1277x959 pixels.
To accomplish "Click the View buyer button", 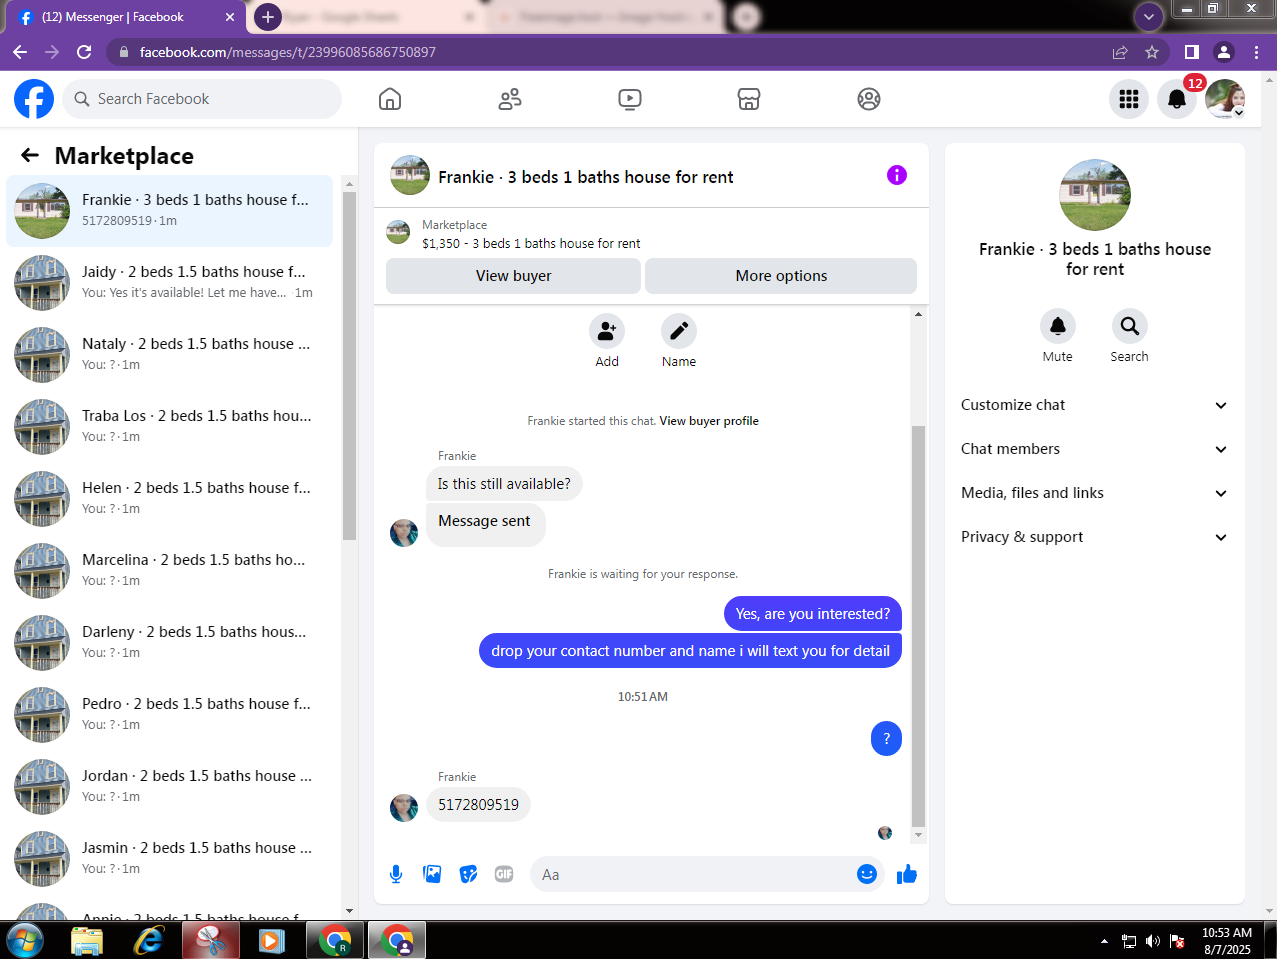I will click(x=514, y=276).
